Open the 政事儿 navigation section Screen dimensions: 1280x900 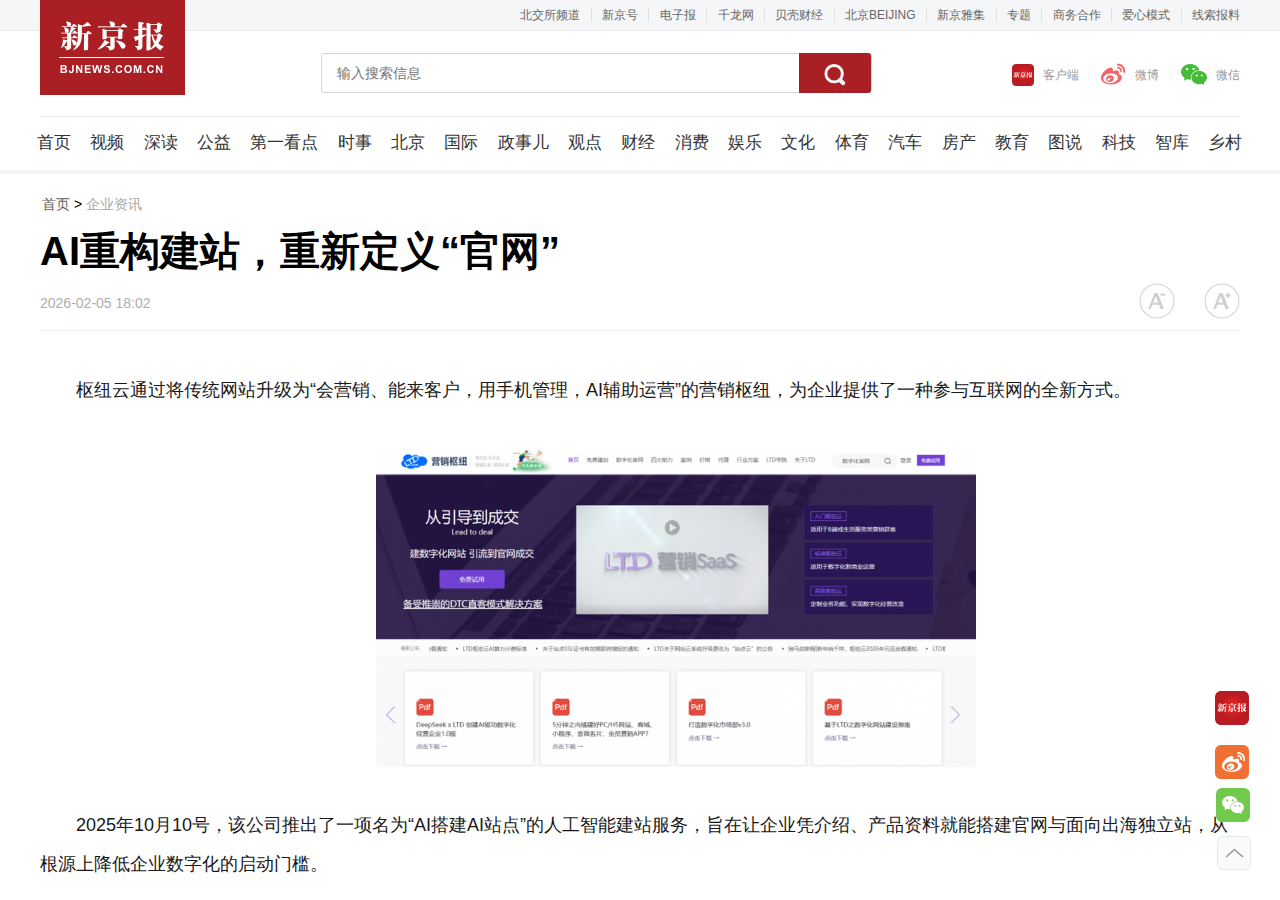[x=523, y=143]
